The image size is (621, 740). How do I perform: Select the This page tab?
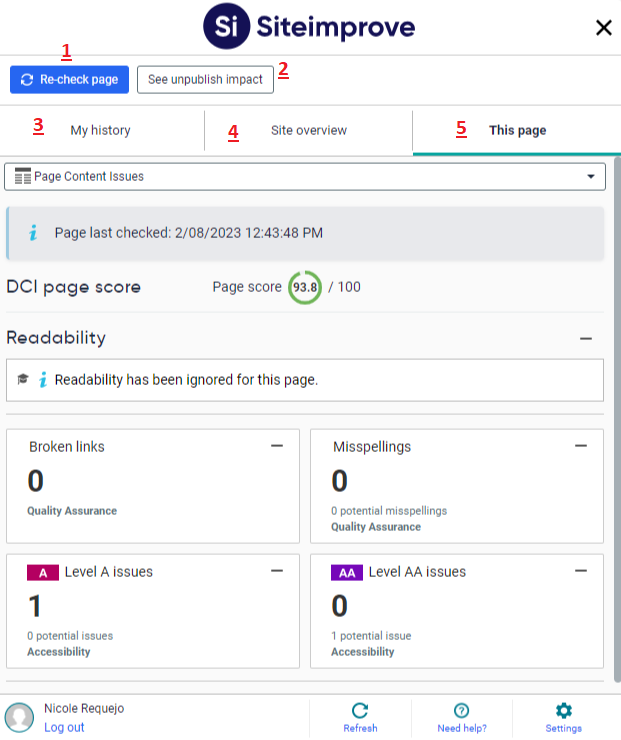[517, 130]
